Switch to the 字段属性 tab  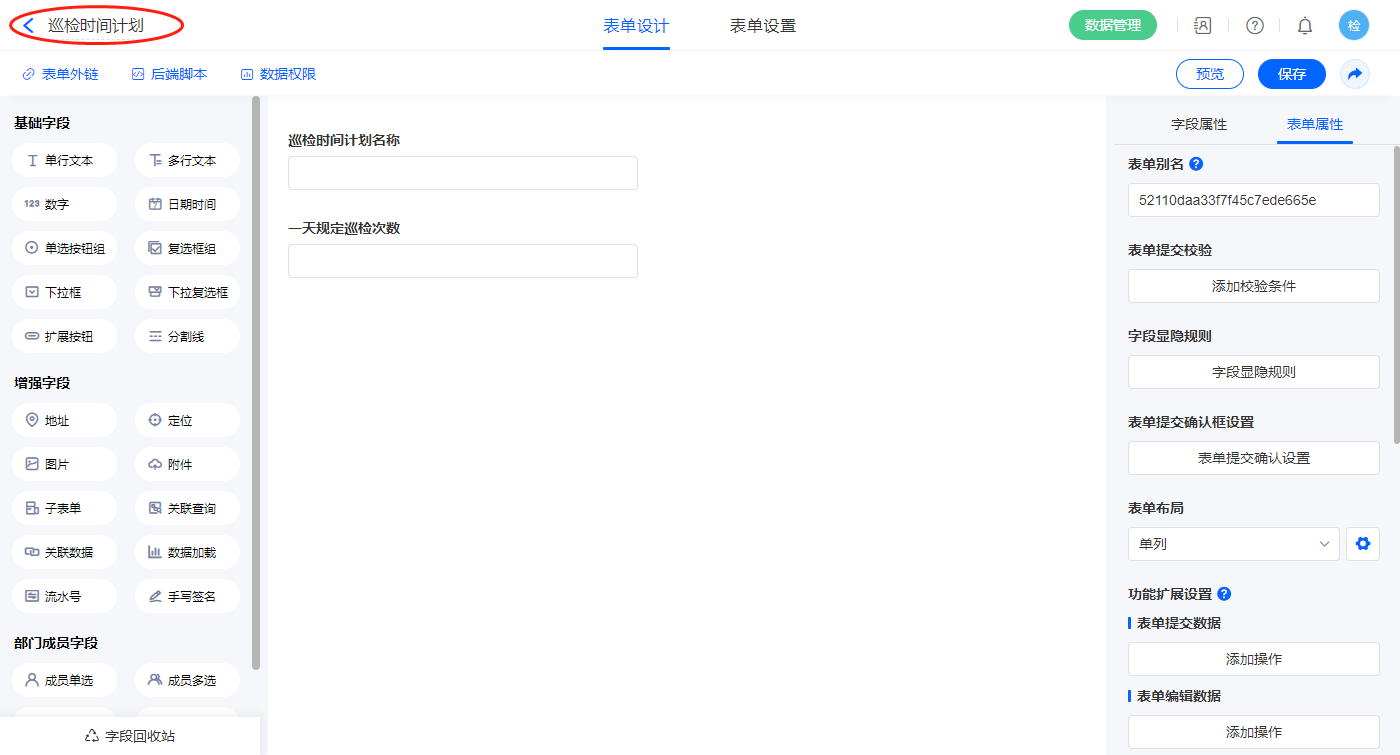1199,124
